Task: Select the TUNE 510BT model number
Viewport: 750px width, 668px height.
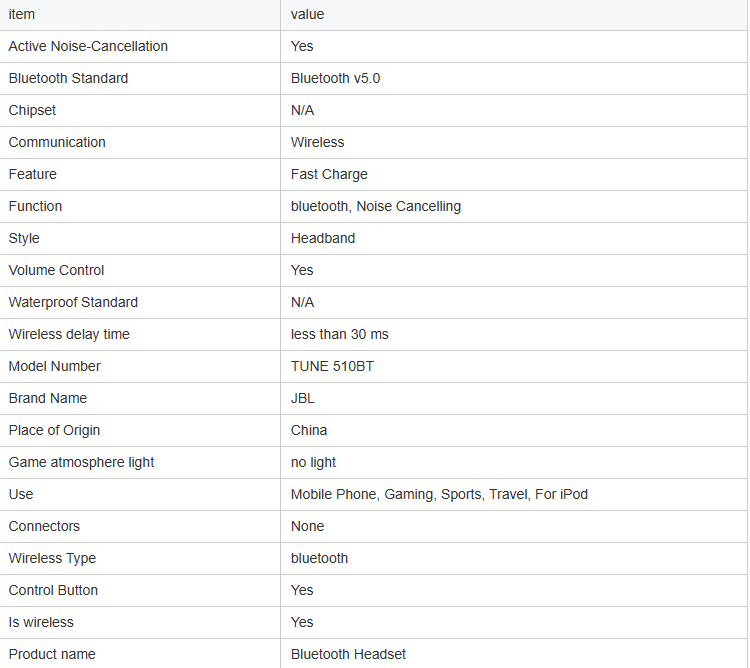Action: point(332,366)
